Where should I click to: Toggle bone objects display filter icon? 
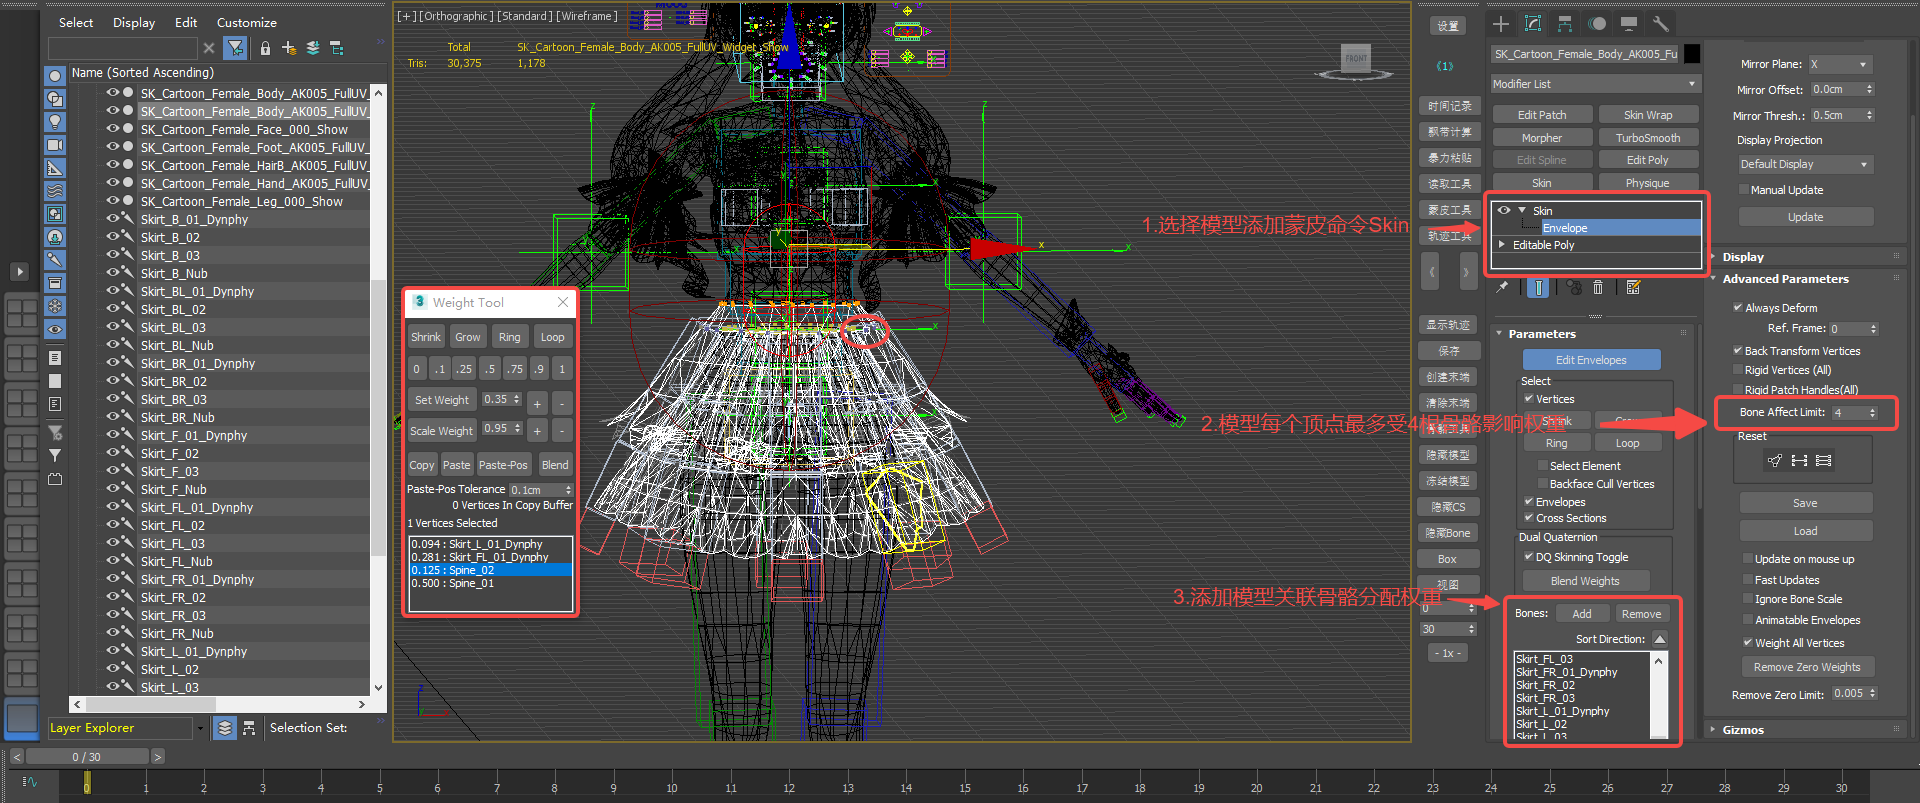(x=55, y=260)
